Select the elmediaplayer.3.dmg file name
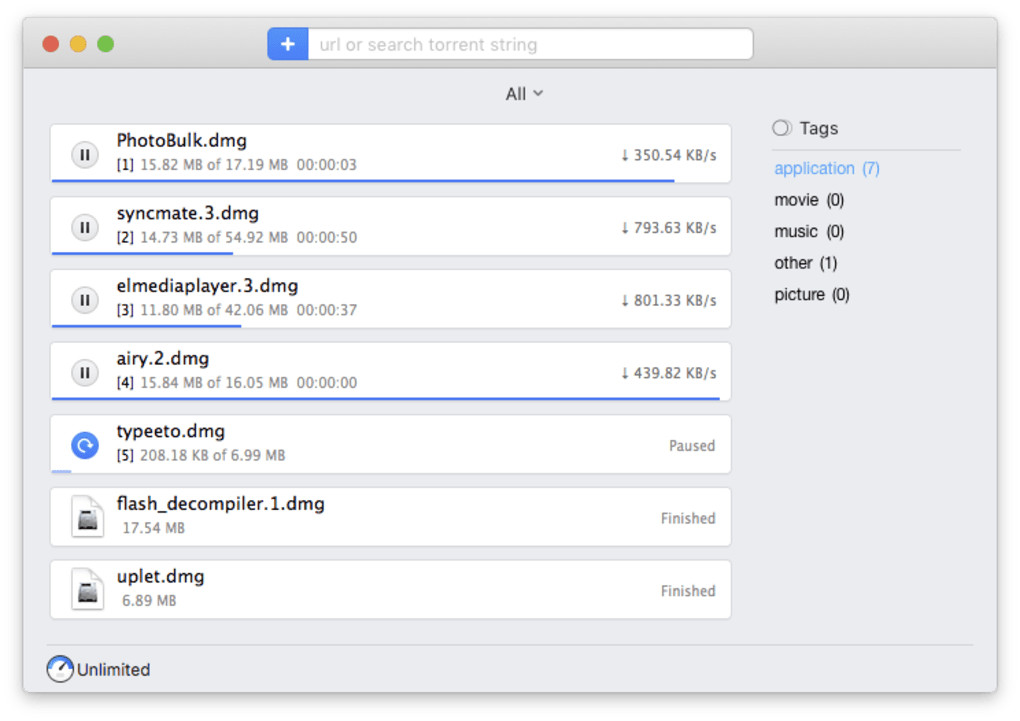Viewport: 1020px width, 721px height. [207, 286]
